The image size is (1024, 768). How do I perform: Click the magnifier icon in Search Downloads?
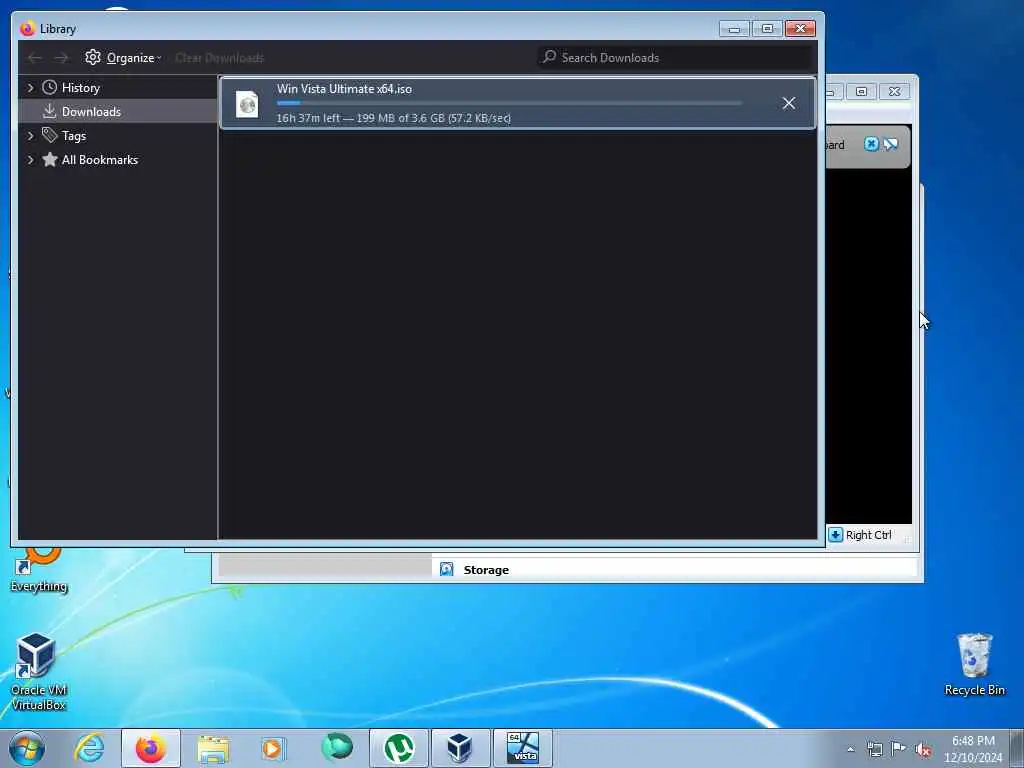pyautogui.click(x=549, y=57)
